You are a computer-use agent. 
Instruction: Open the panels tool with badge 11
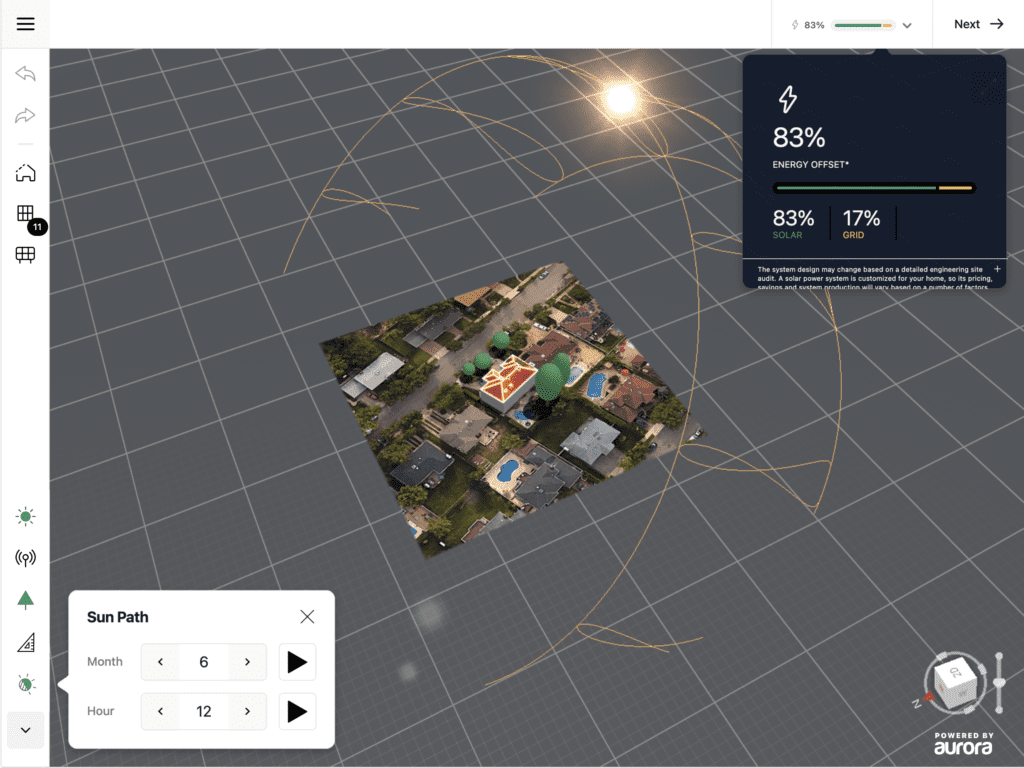(25, 214)
